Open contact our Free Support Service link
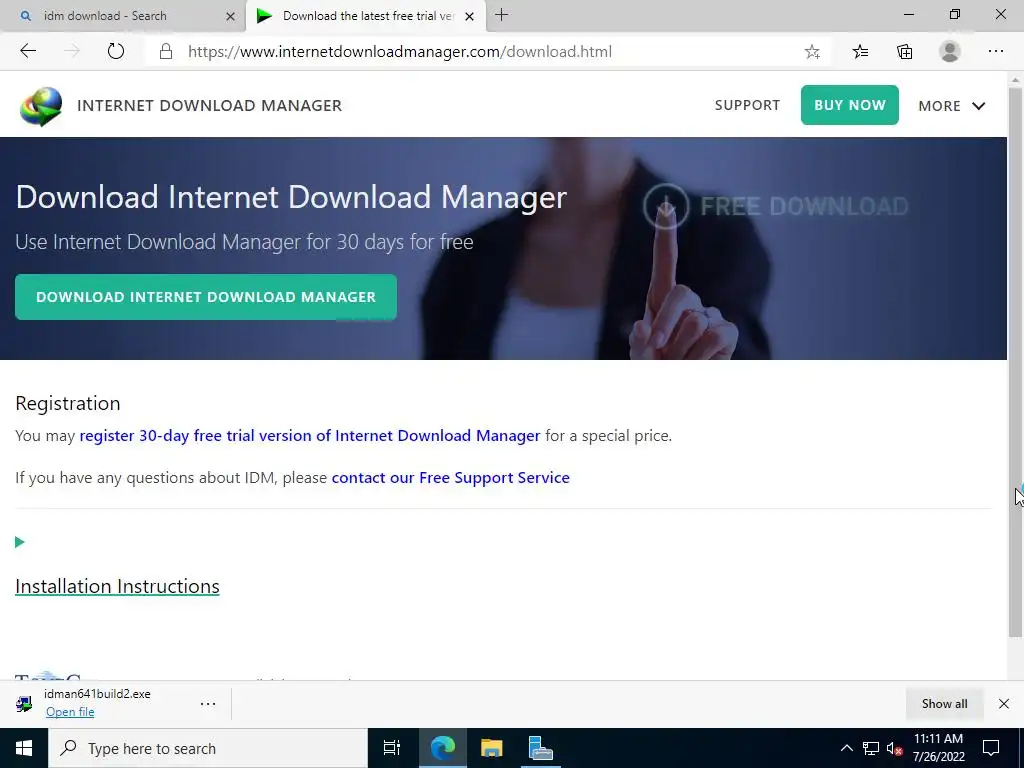This screenshot has width=1024, height=768. 451,478
